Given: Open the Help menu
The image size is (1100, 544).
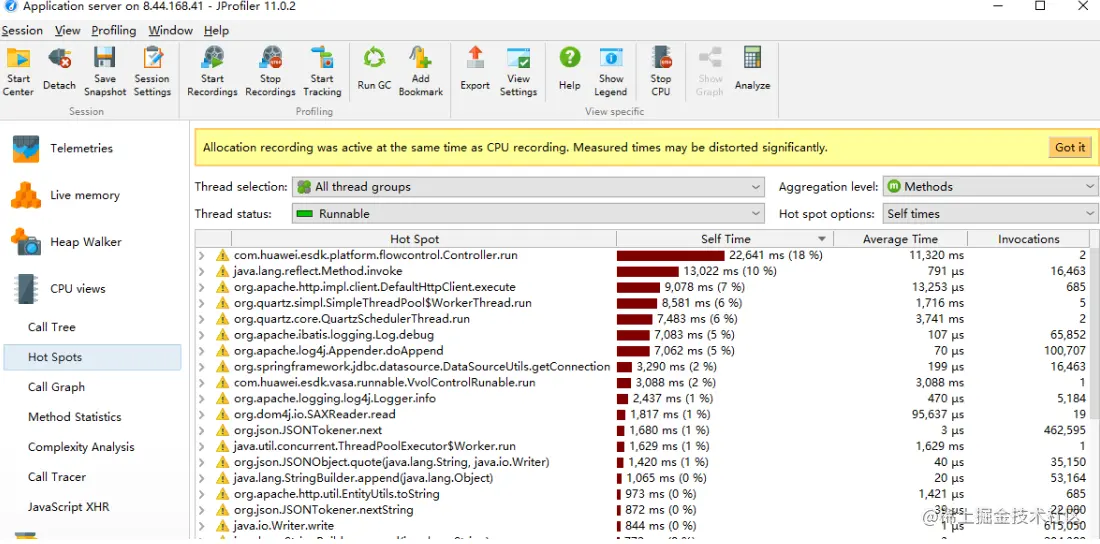Looking at the screenshot, I should (216, 30).
